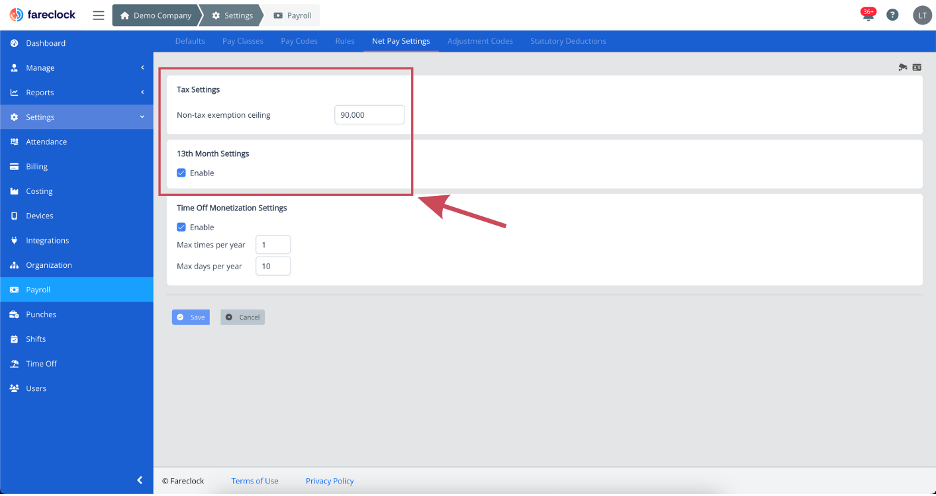936x496 pixels.
Task: Open notifications bell with 36+ badge
Action: click(x=868, y=15)
